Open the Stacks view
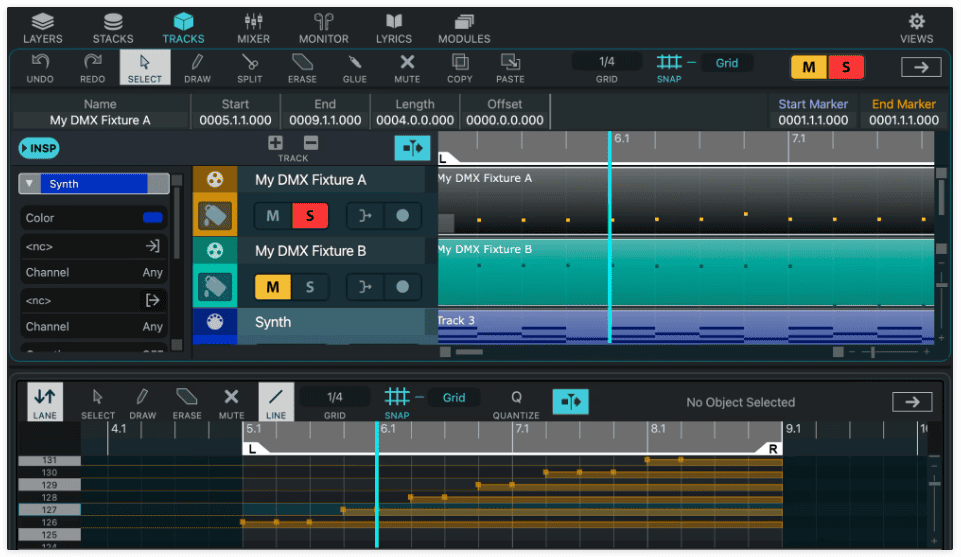 click(x=113, y=29)
